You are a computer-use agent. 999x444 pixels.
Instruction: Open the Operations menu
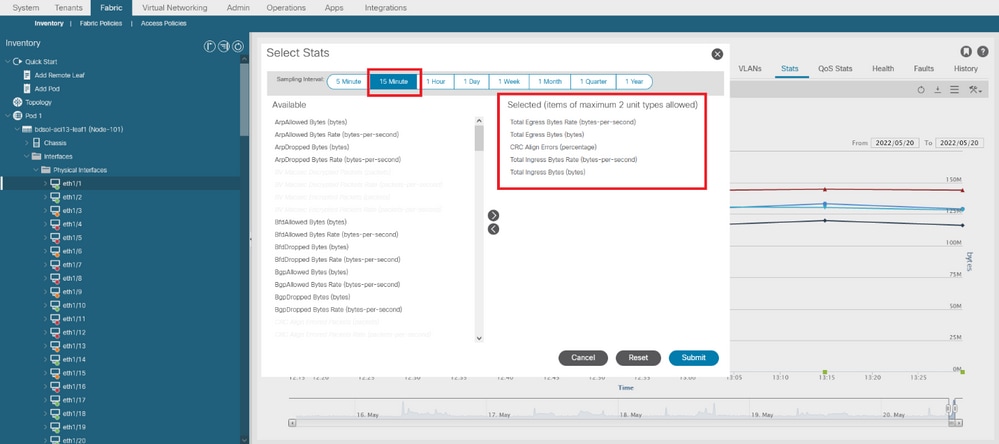286,8
